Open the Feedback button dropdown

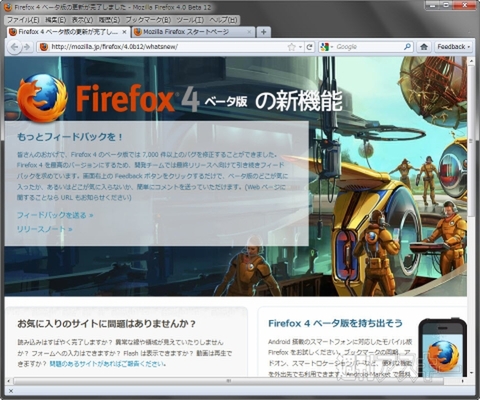pos(453,47)
